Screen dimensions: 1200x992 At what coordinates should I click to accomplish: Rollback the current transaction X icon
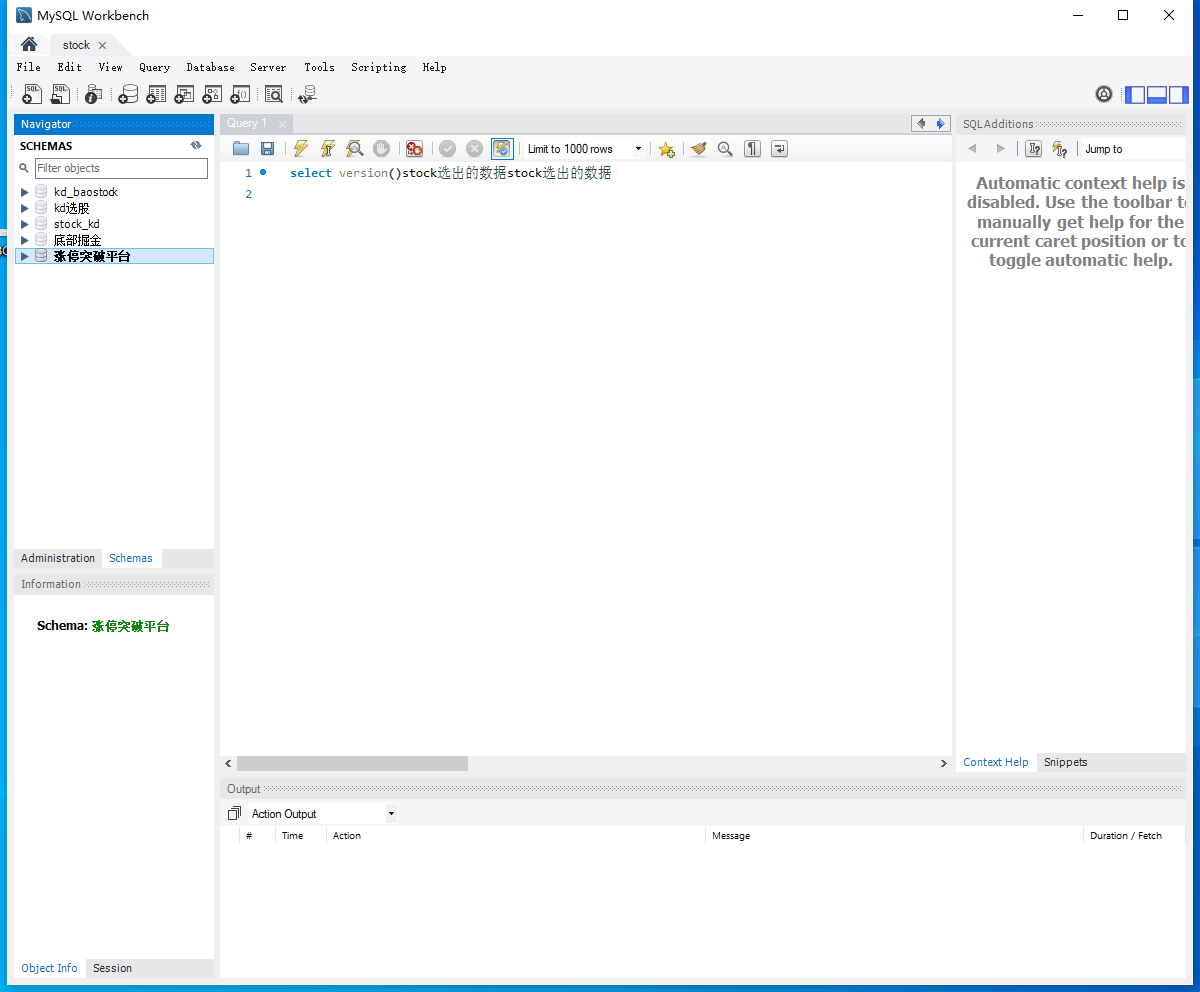(x=474, y=149)
